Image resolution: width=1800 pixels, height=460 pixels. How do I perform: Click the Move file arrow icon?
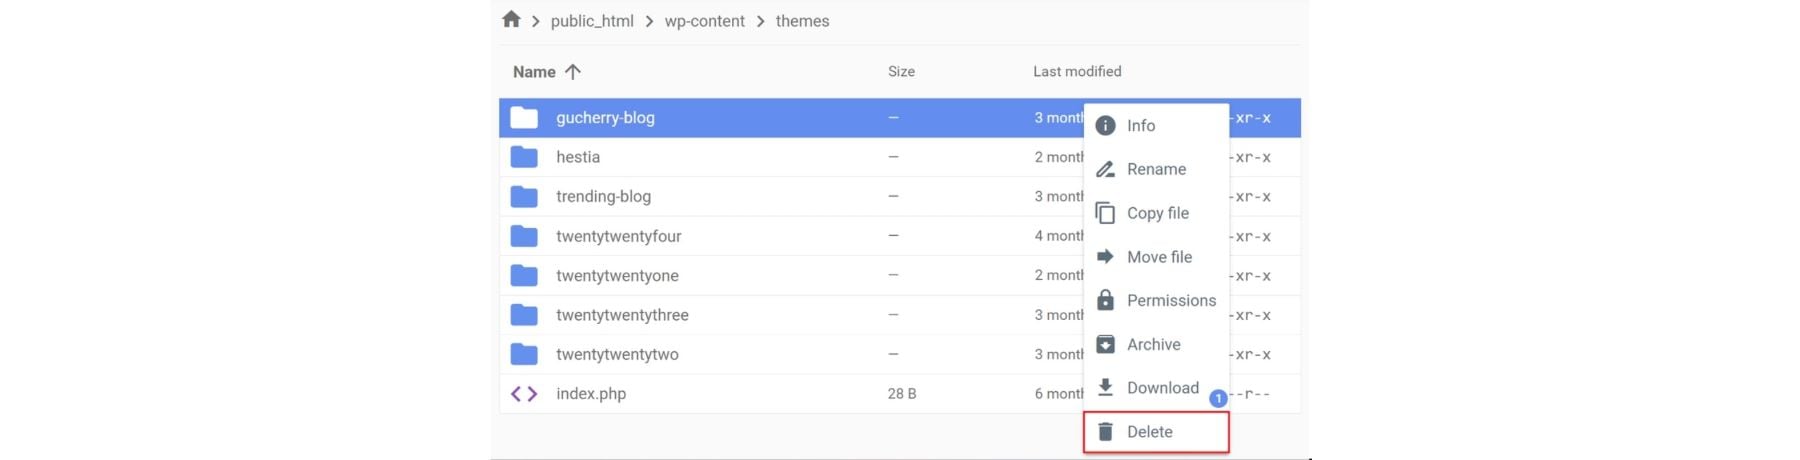pyautogui.click(x=1105, y=257)
